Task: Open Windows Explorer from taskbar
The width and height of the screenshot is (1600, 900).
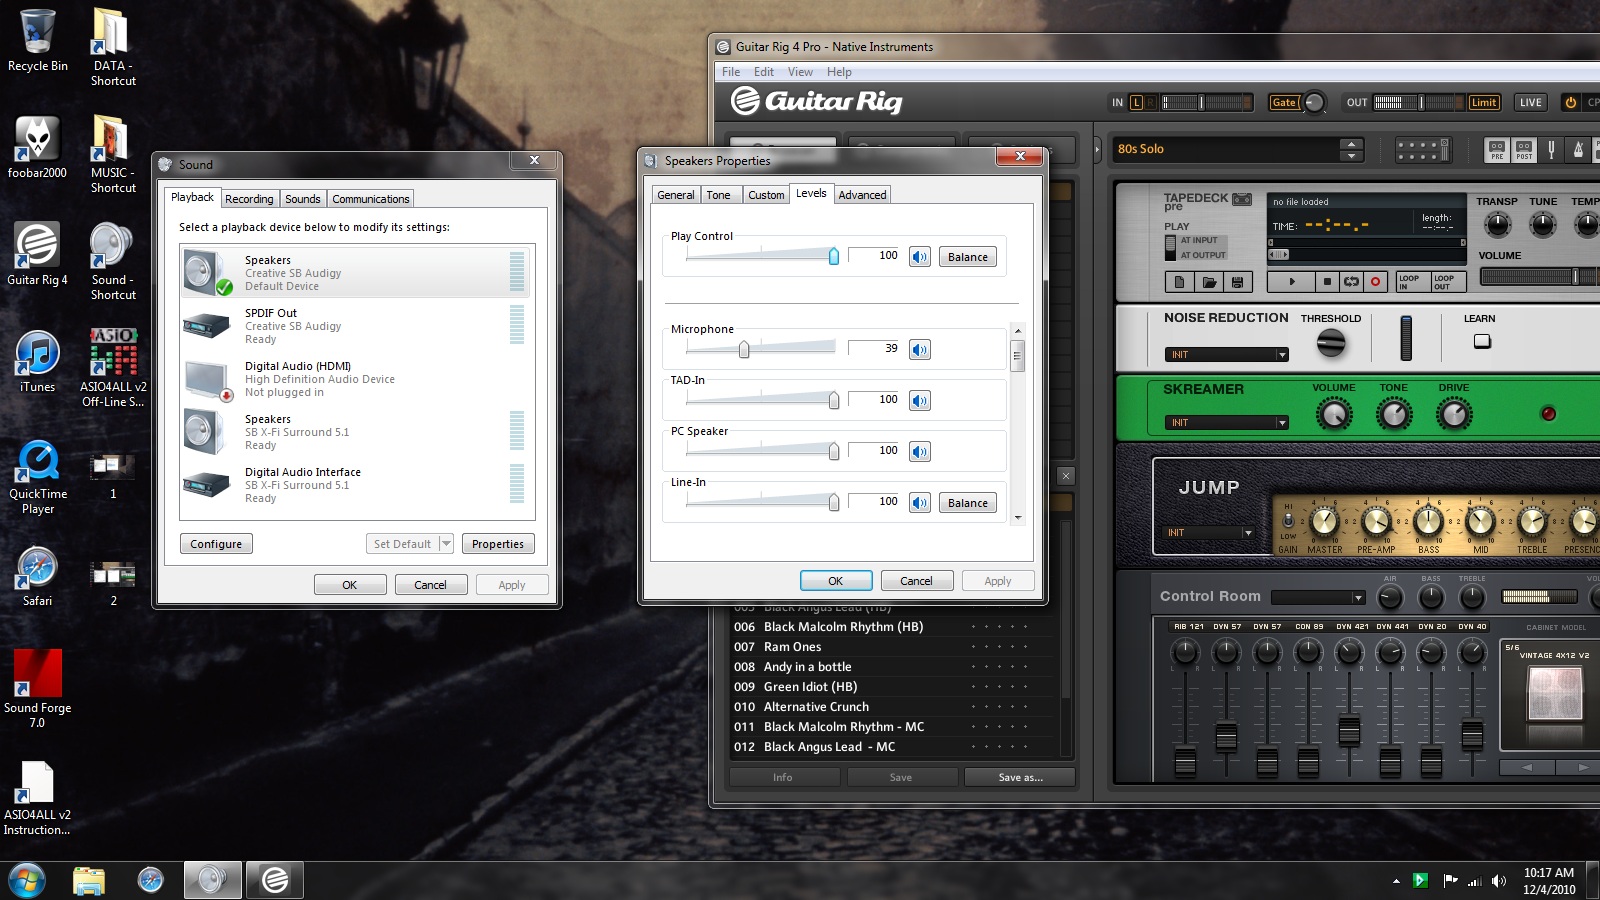Action: point(89,880)
